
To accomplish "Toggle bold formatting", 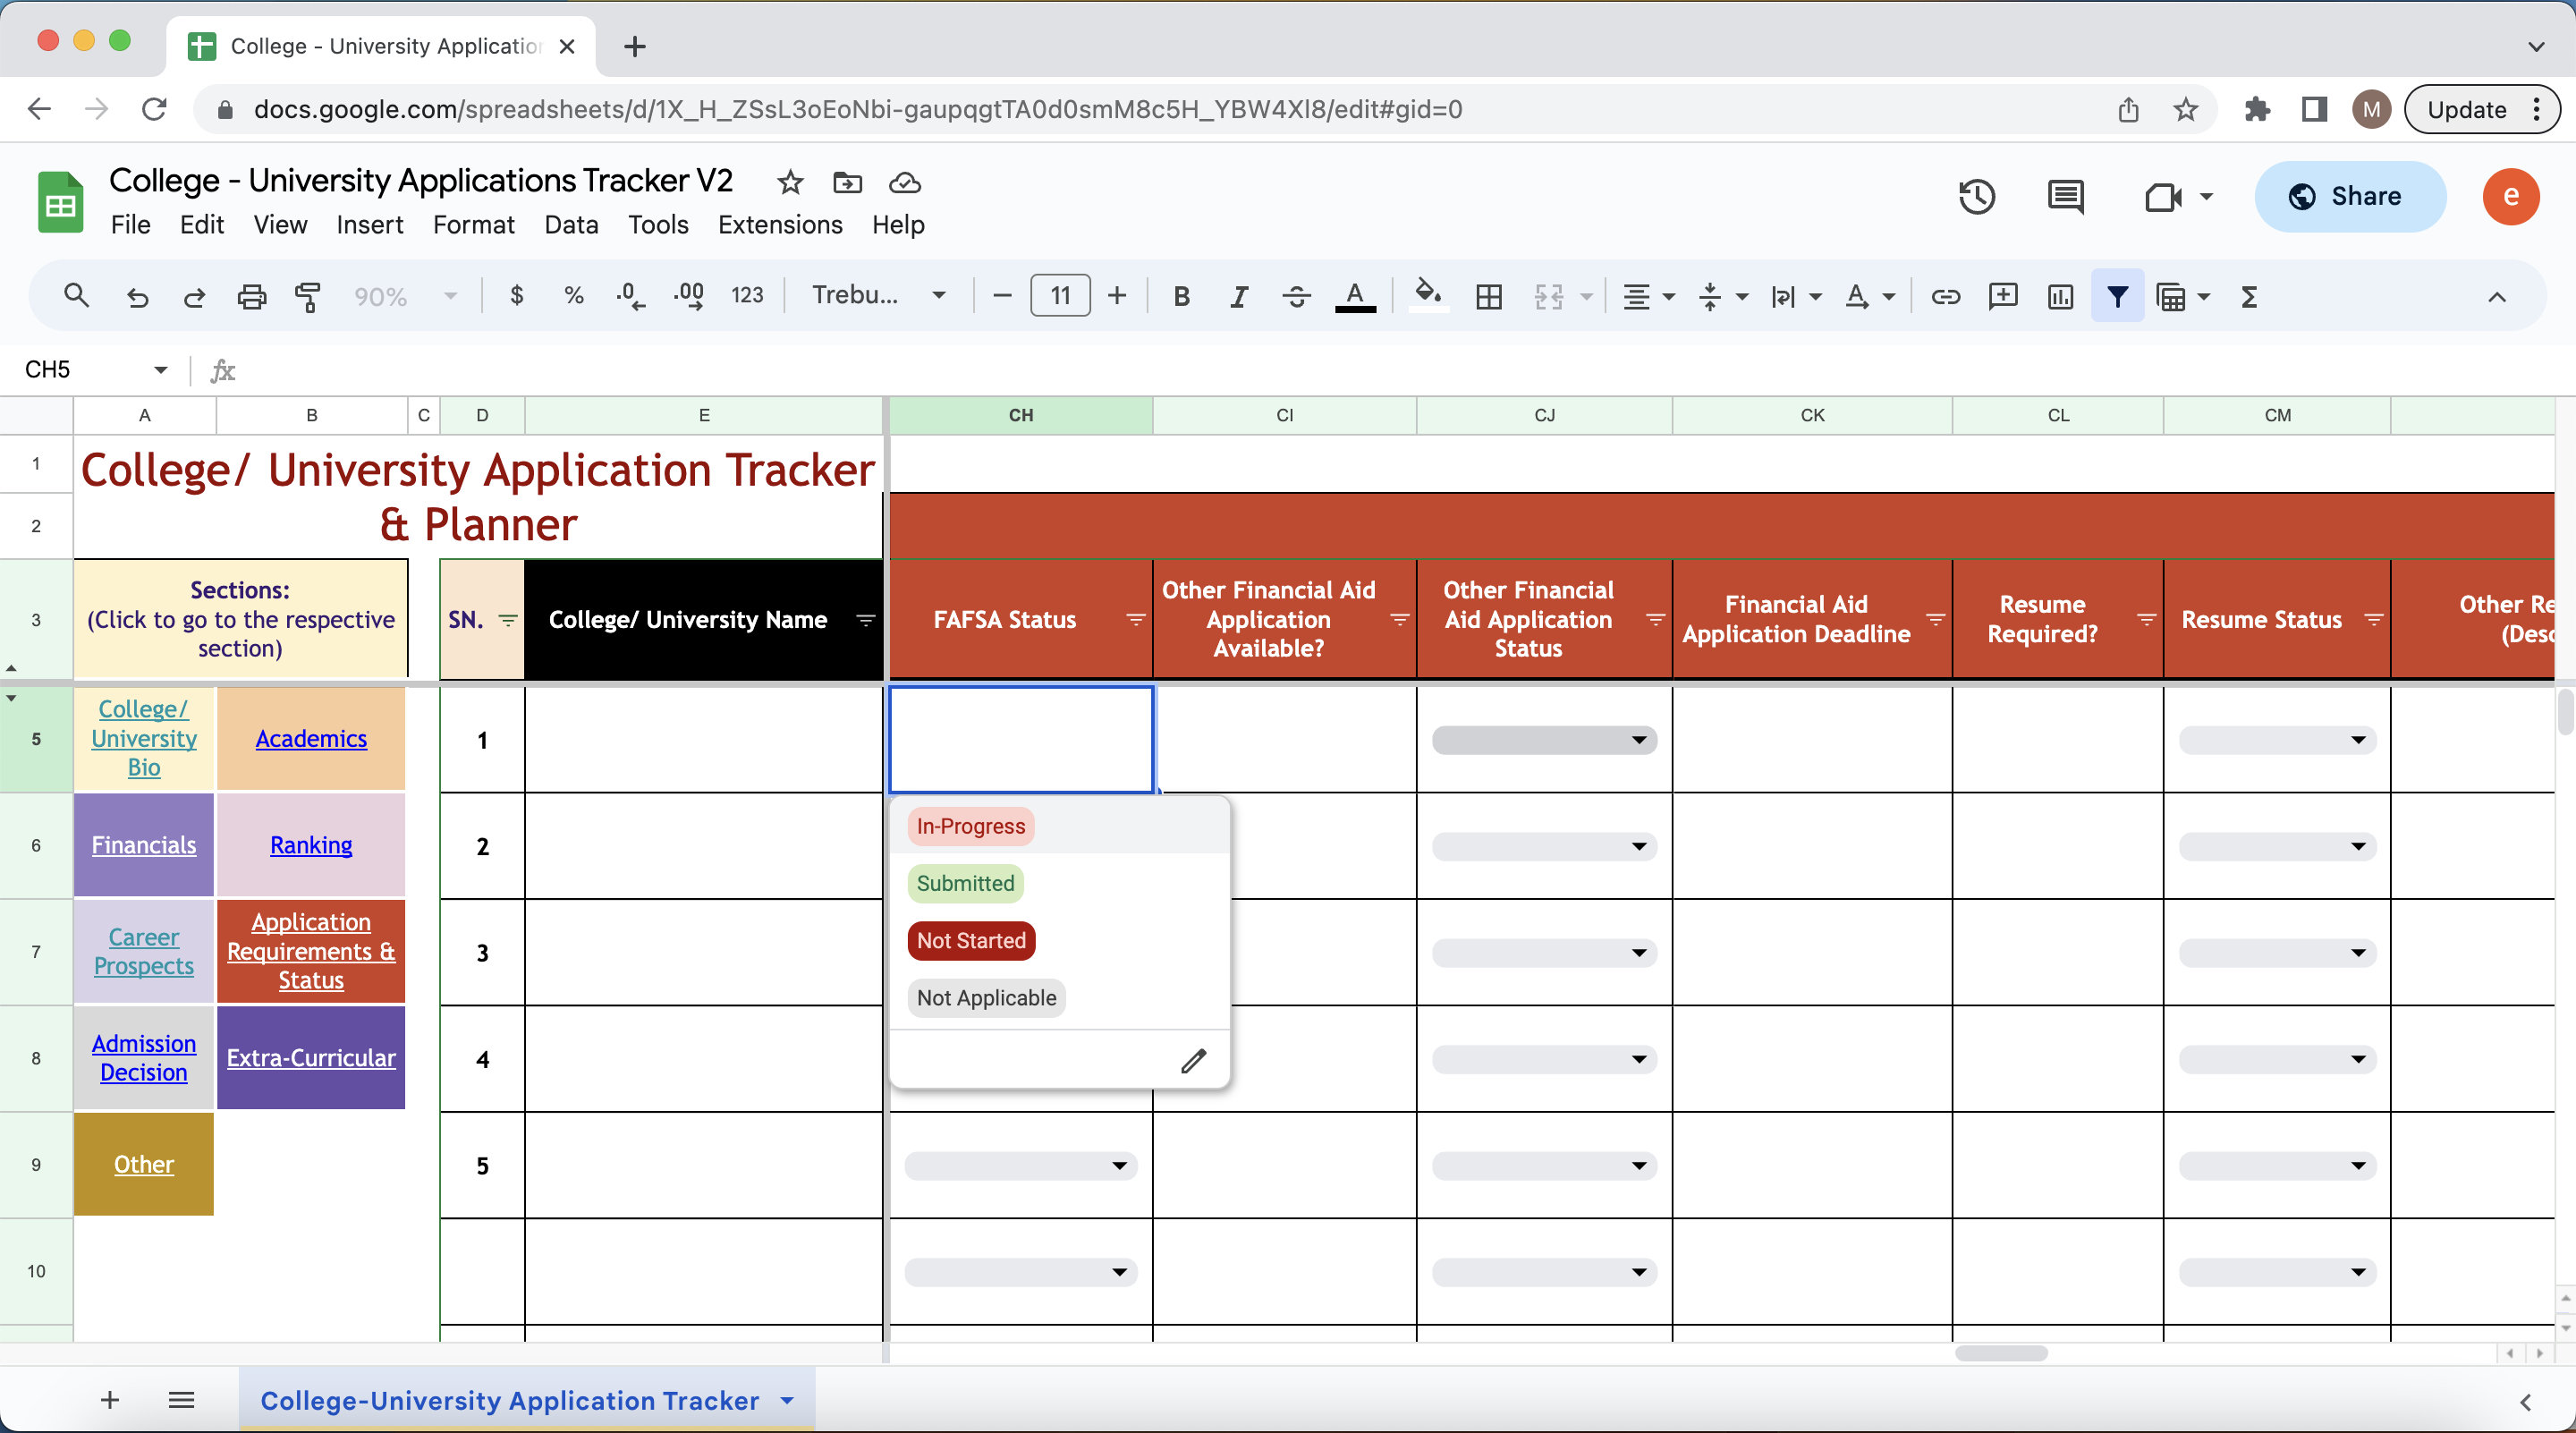I will pos(1181,296).
